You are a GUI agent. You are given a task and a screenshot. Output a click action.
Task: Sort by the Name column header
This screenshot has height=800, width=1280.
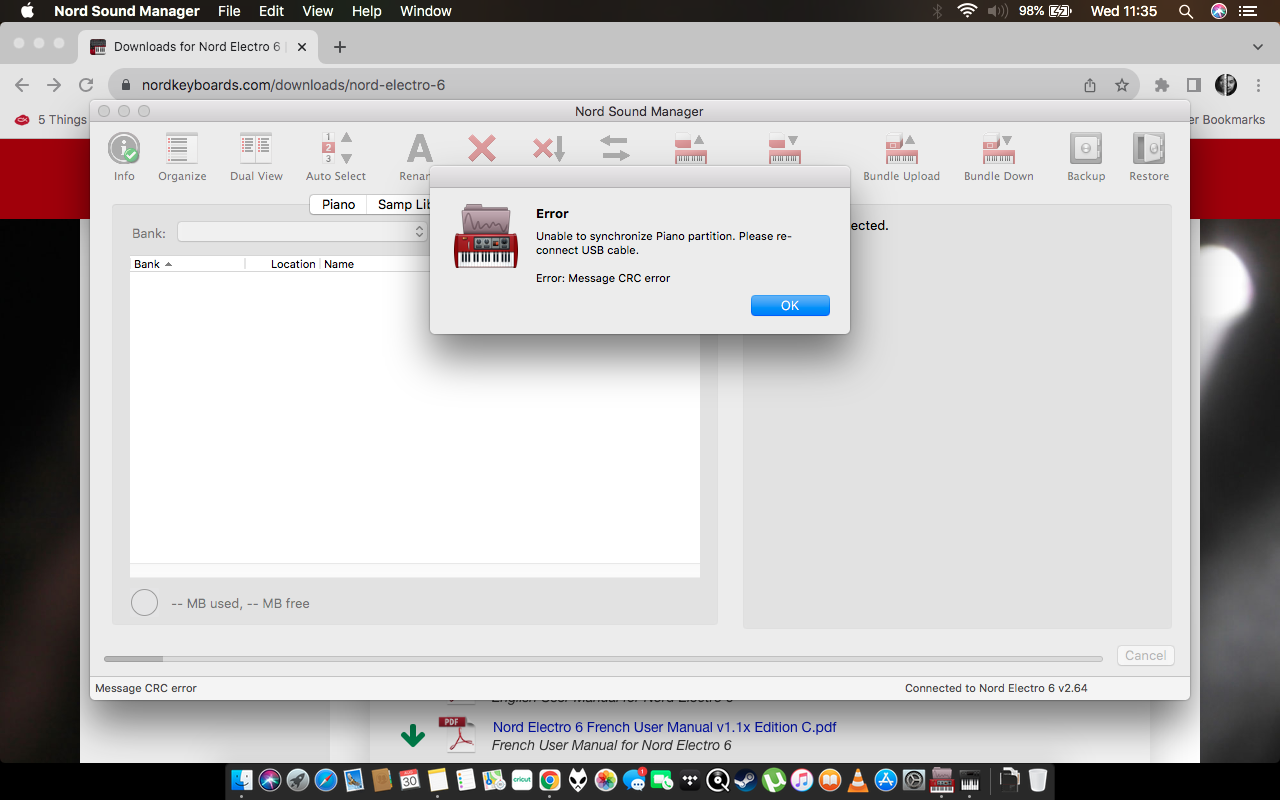pos(339,264)
